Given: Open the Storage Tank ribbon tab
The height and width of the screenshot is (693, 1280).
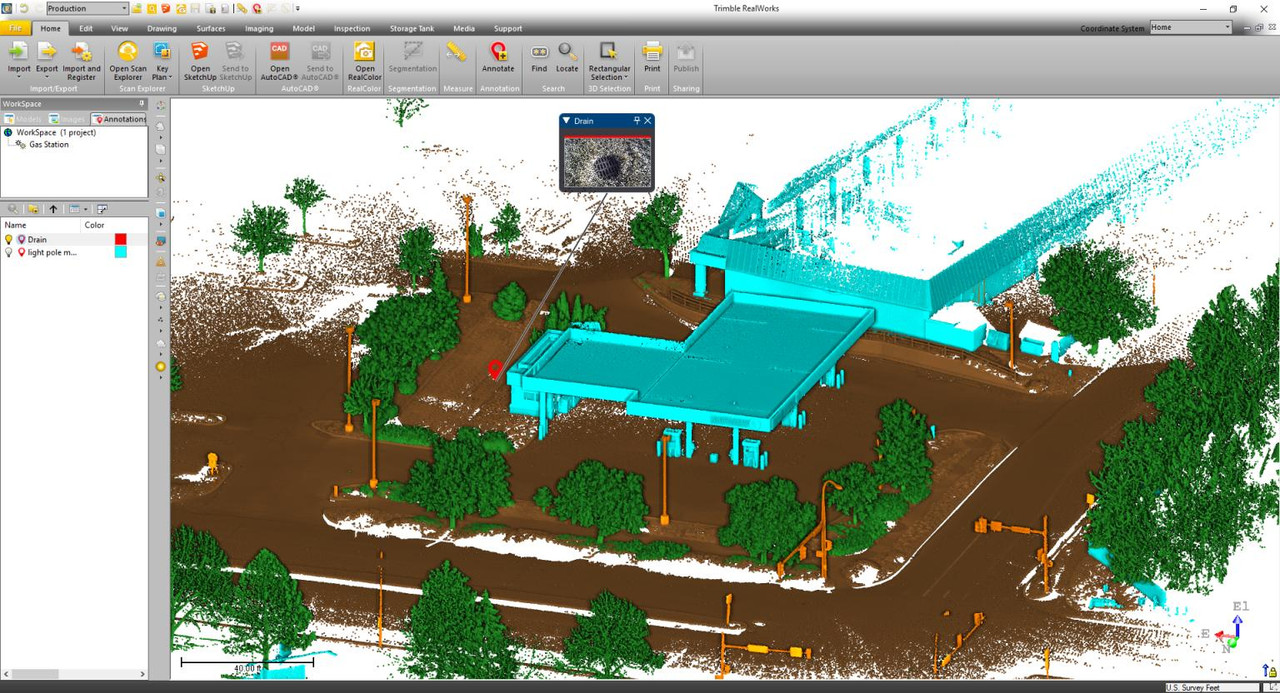Looking at the screenshot, I should 413,28.
